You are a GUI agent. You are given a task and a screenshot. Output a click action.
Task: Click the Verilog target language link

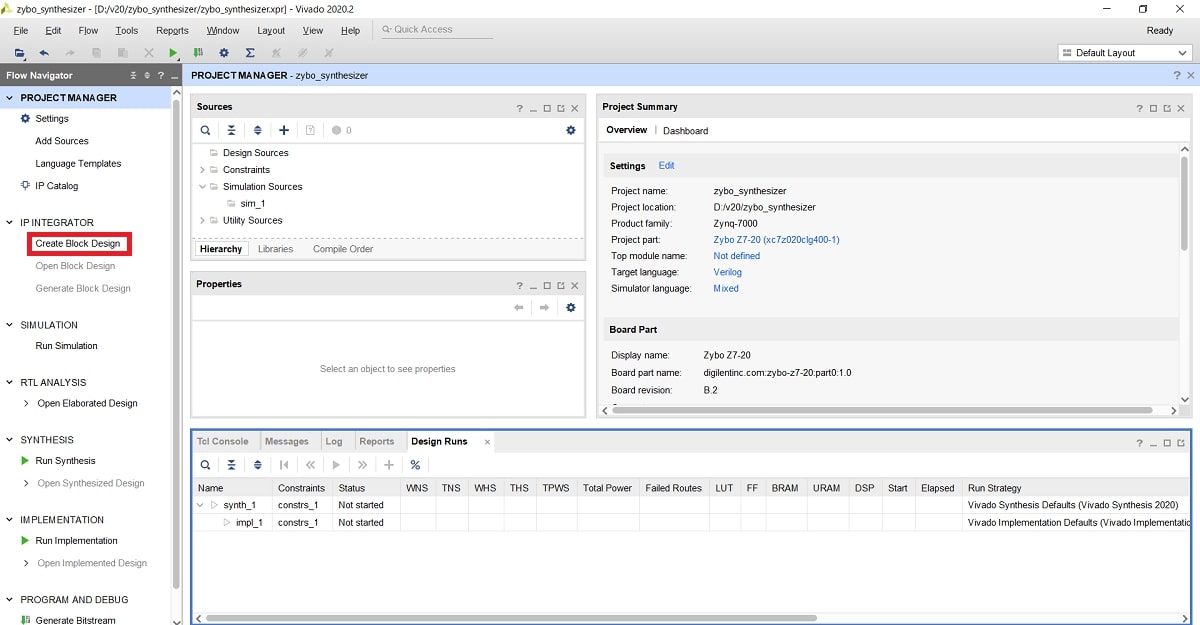point(727,272)
